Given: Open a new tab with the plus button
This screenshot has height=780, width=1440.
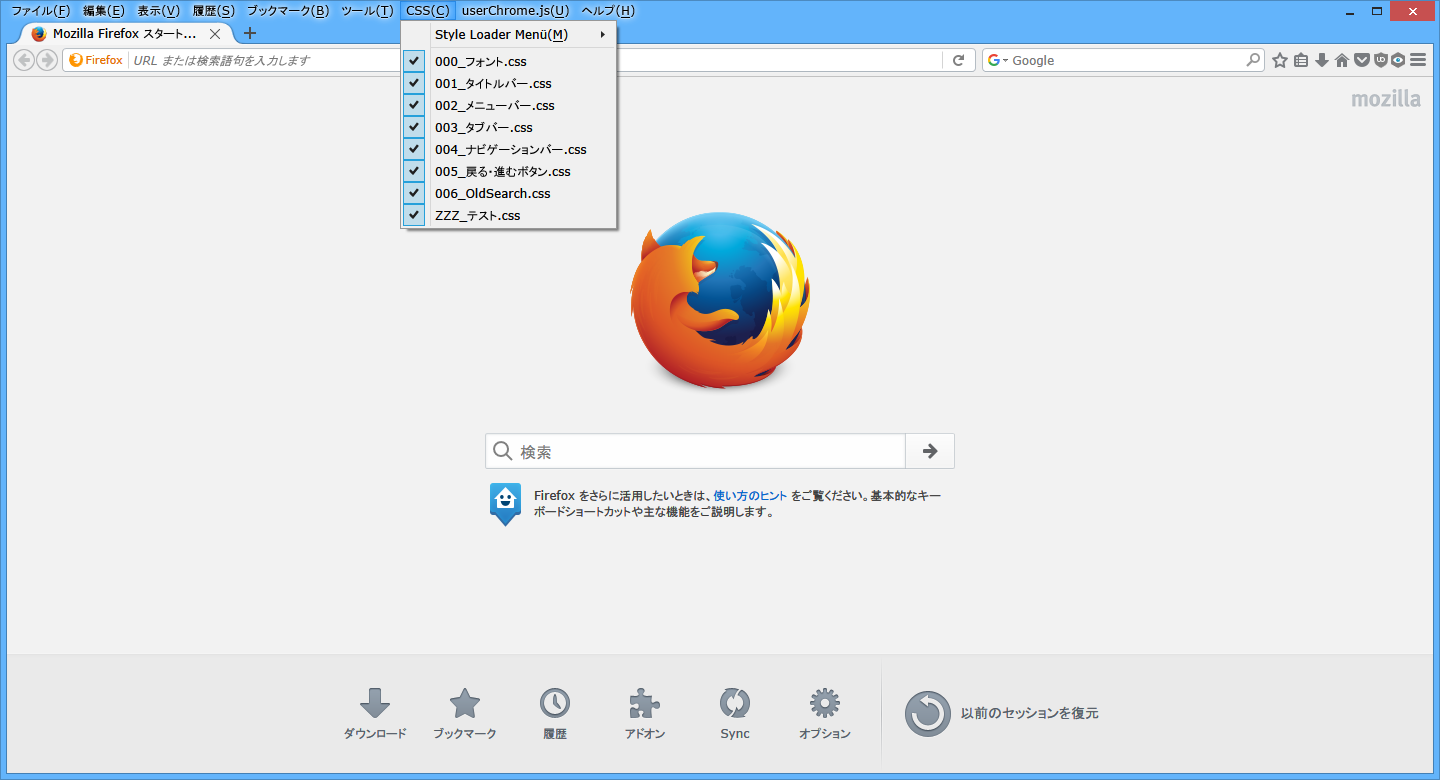Looking at the screenshot, I should (250, 33).
